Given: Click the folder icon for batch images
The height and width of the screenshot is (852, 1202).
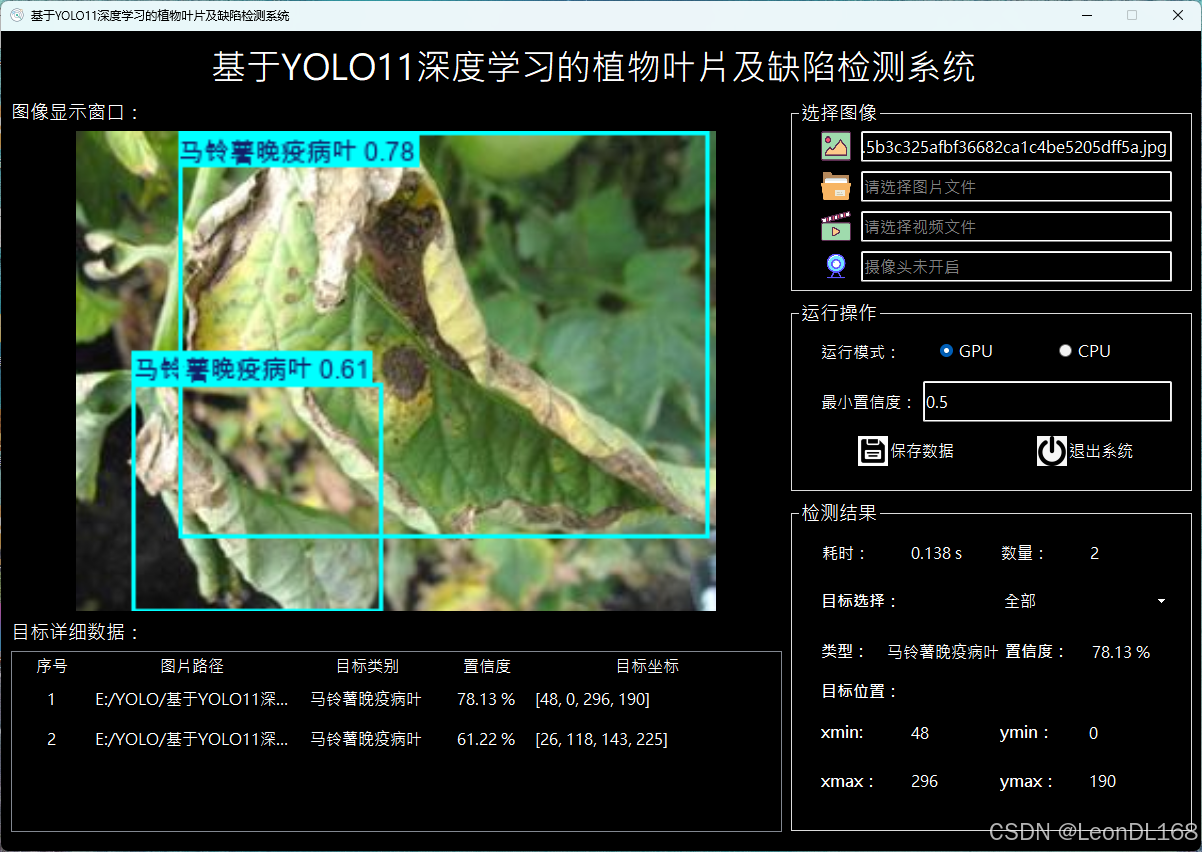Looking at the screenshot, I should (836, 186).
